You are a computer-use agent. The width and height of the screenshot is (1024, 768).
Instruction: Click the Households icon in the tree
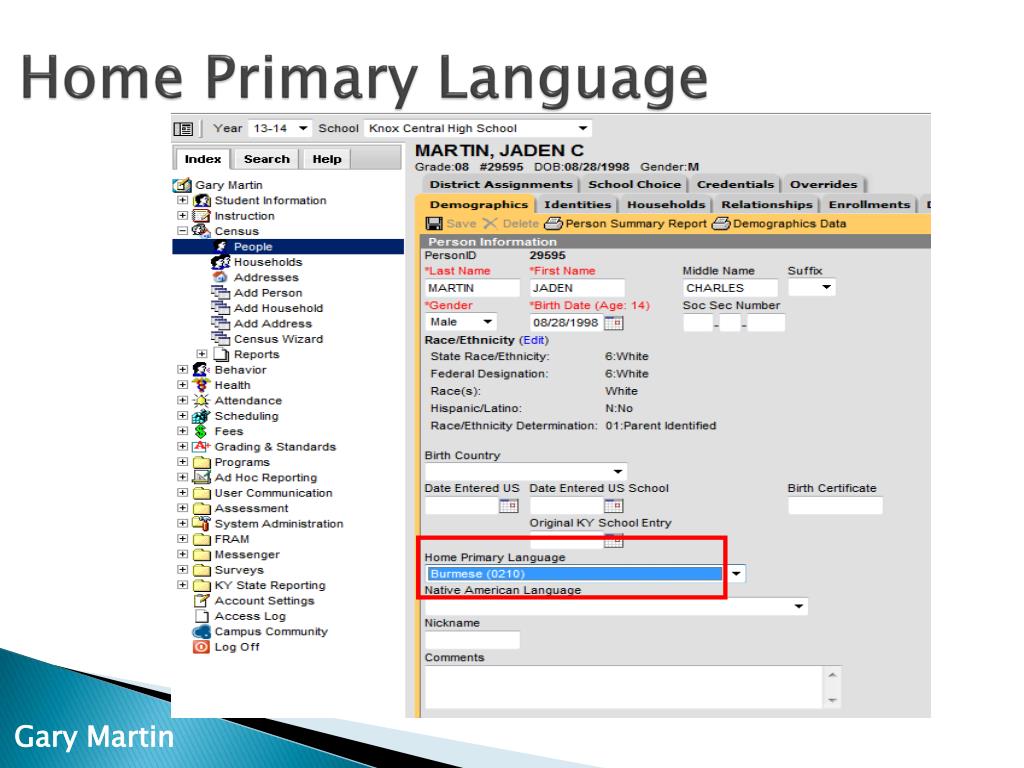tap(221, 262)
